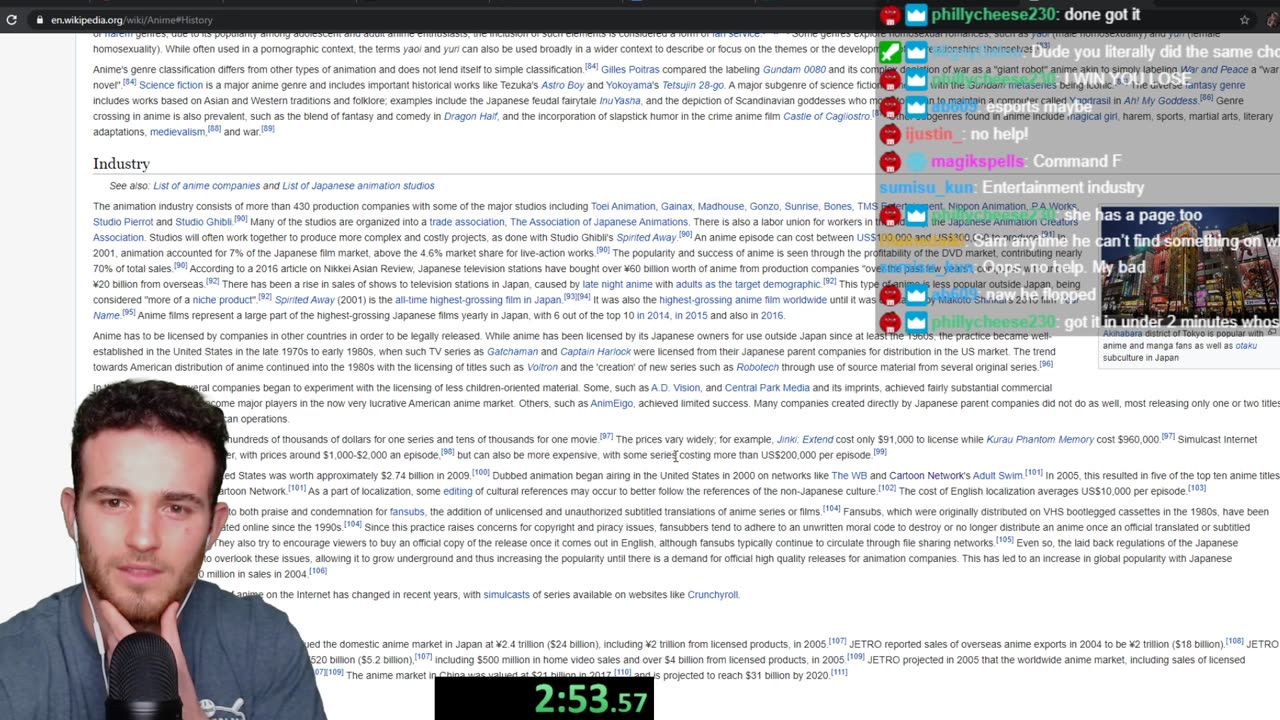Follow the Toei Animation link

(623, 207)
